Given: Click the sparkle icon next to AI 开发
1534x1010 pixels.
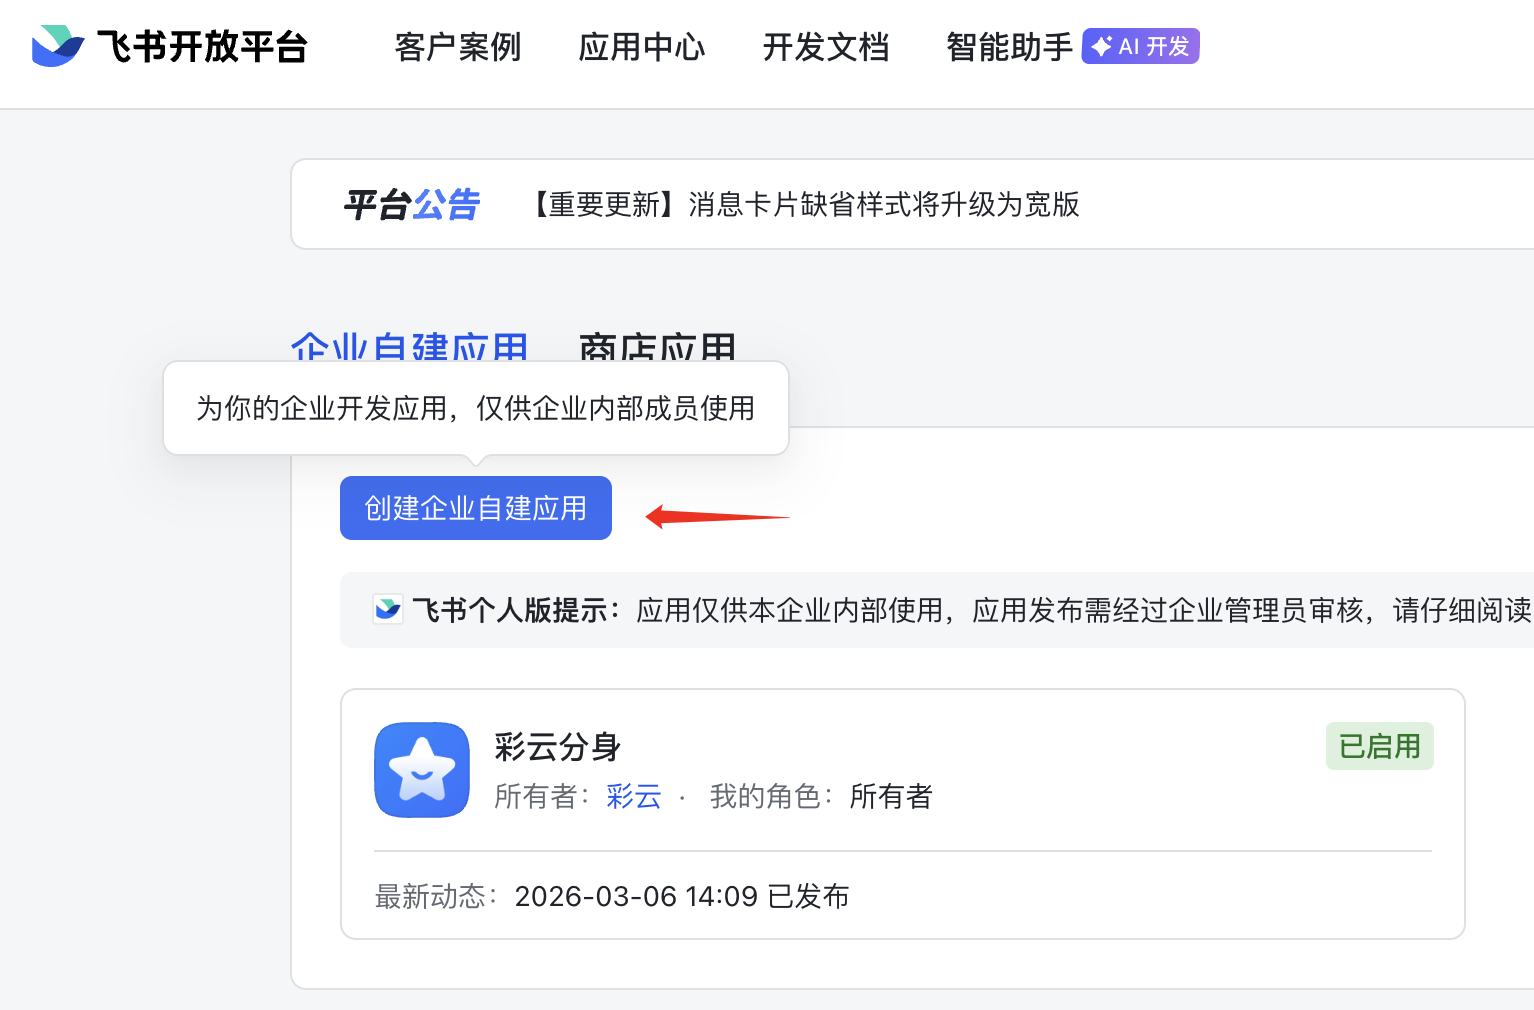Looking at the screenshot, I should tap(1101, 46).
